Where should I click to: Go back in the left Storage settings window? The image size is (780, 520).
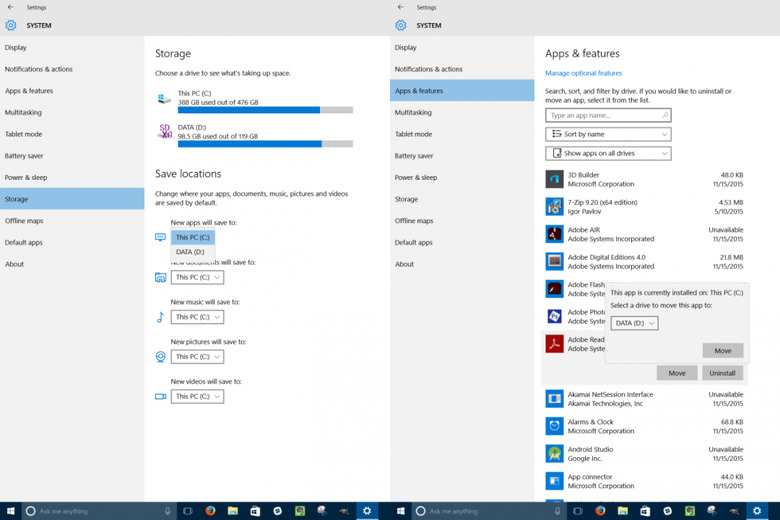point(10,7)
